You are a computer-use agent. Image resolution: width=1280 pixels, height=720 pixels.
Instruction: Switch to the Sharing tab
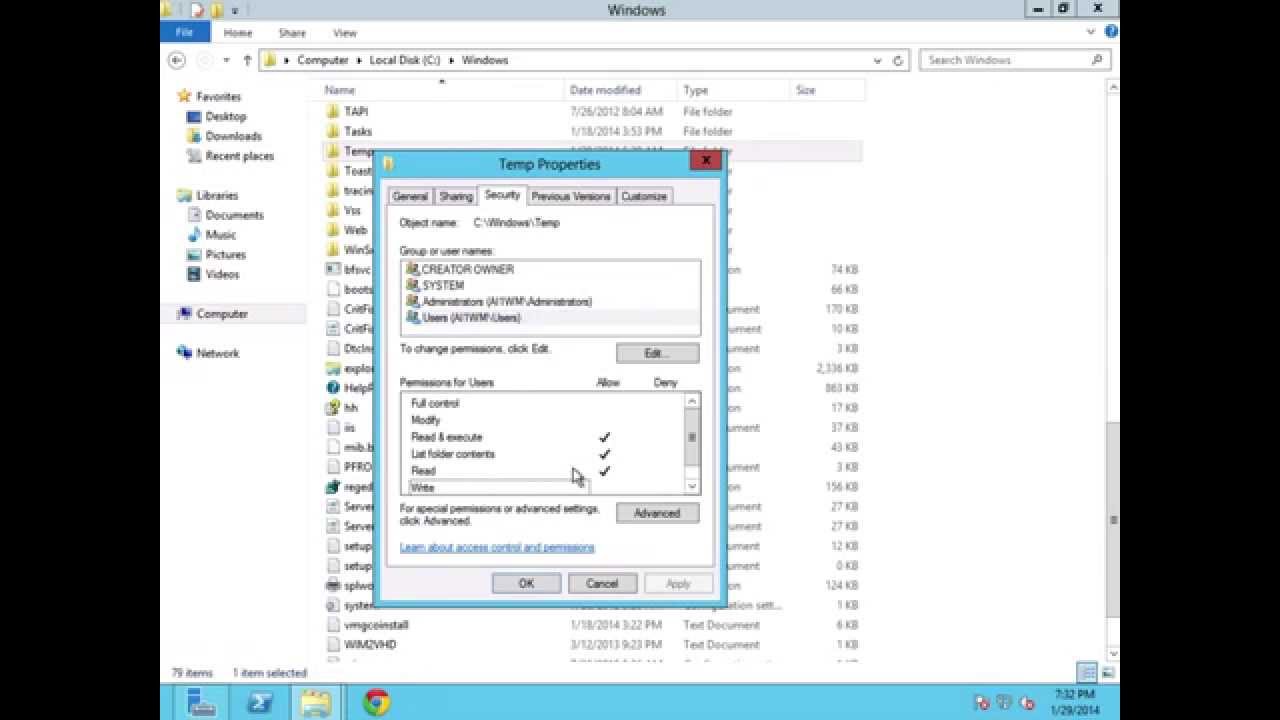(x=456, y=196)
